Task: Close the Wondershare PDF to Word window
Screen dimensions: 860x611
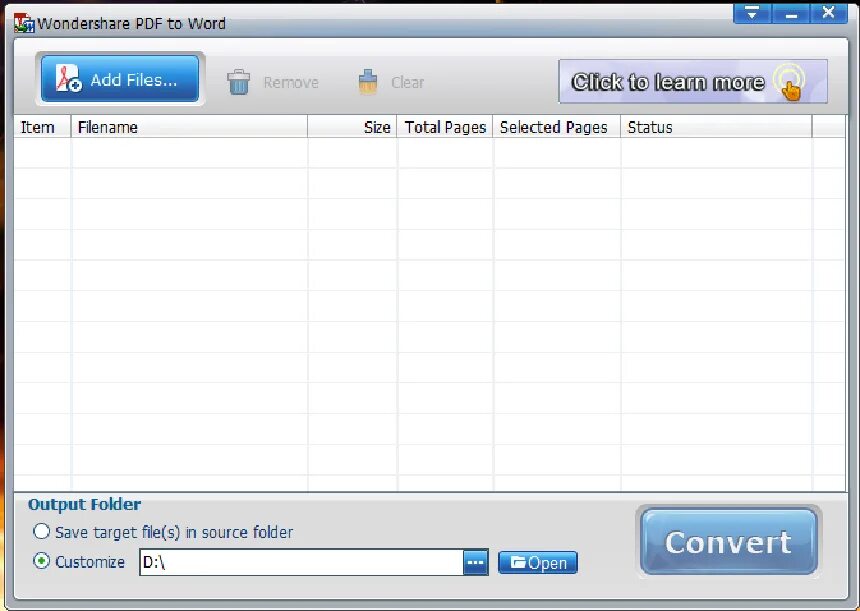Action: pyautogui.click(x=829, y=13)
